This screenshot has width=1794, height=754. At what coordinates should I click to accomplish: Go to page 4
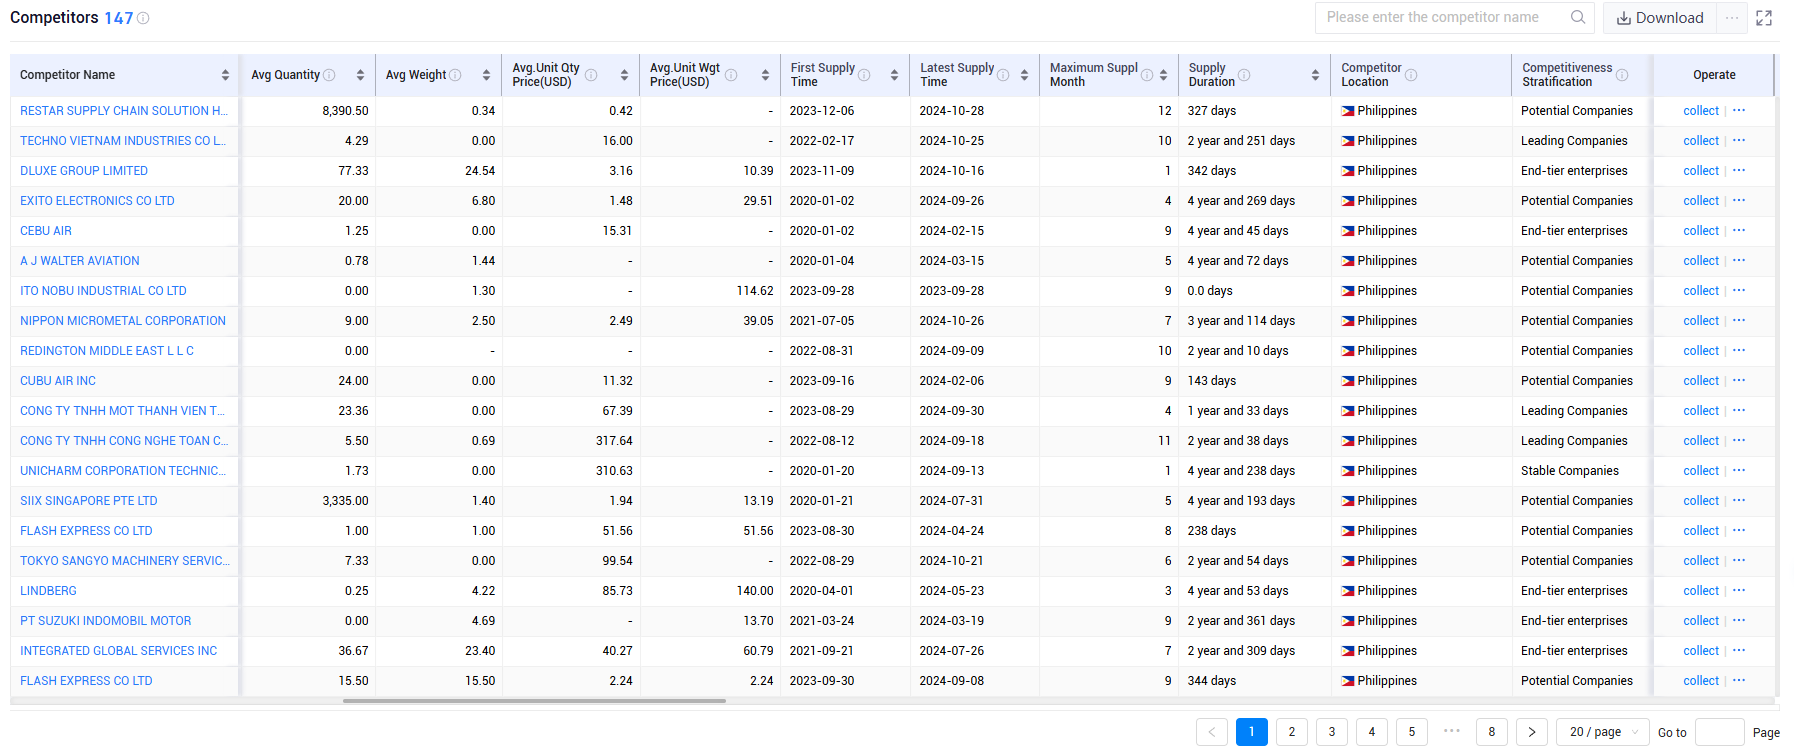click(1371, 732)
